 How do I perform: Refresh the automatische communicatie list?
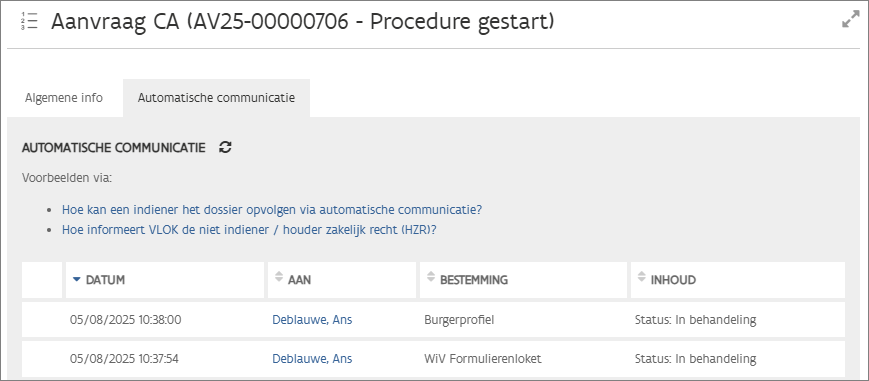(225, 148)
